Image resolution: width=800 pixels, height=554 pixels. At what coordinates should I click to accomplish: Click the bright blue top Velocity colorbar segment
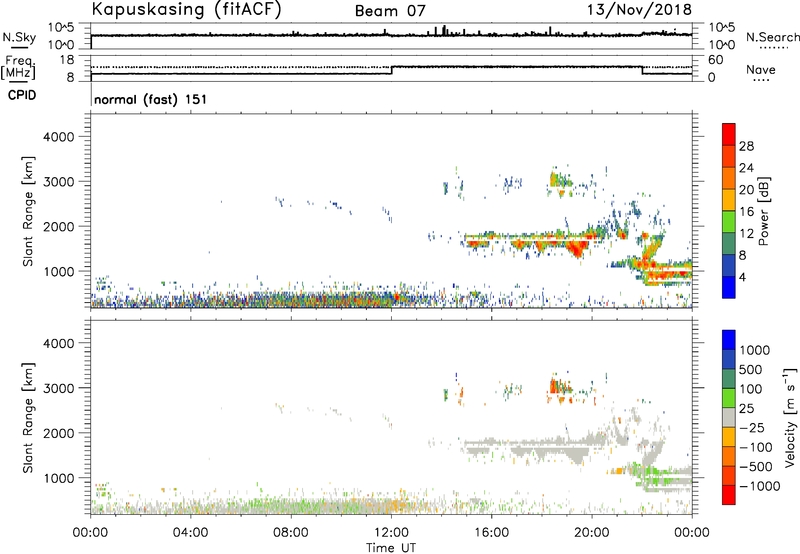point(729,340)
